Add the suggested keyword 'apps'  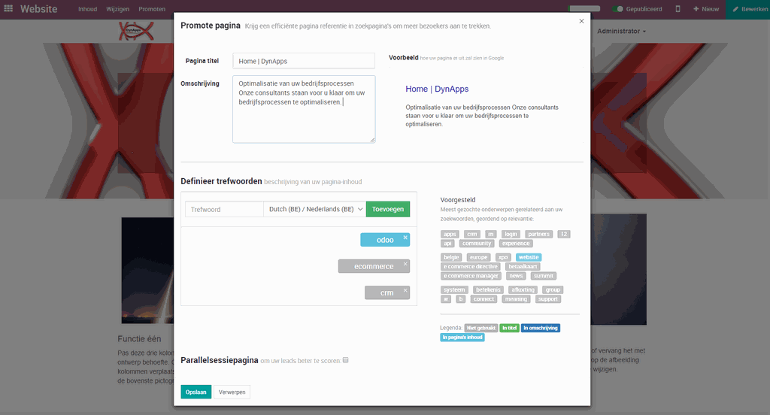(450, 234)
